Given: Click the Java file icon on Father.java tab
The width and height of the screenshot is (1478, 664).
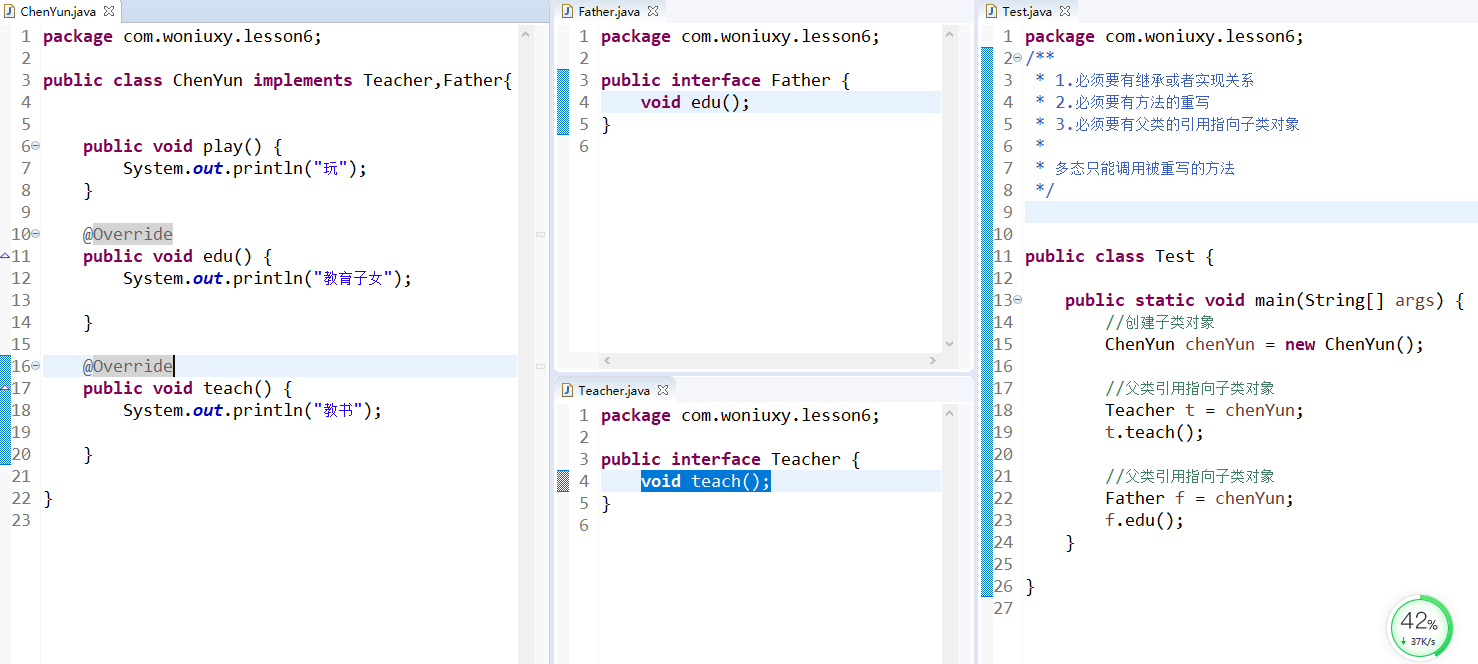Looking at the screenshot, I should (x=568, y=12).
